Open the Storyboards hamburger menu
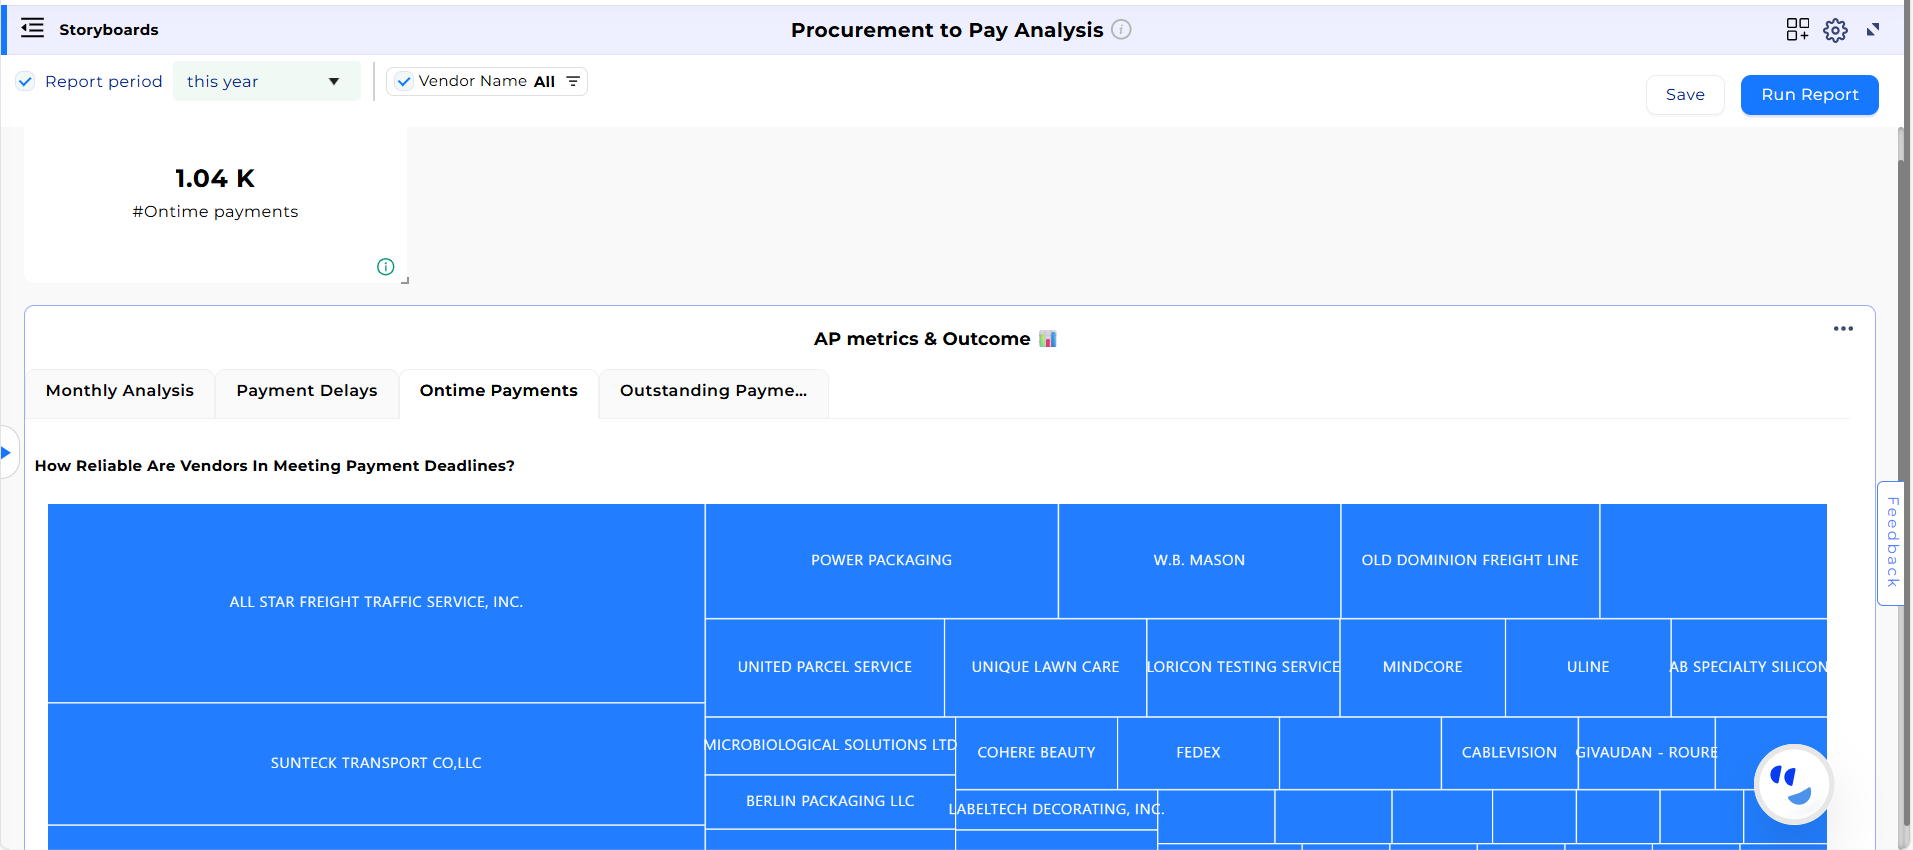This screenshot has width=1913, height=850. click(x=32, y=29)
